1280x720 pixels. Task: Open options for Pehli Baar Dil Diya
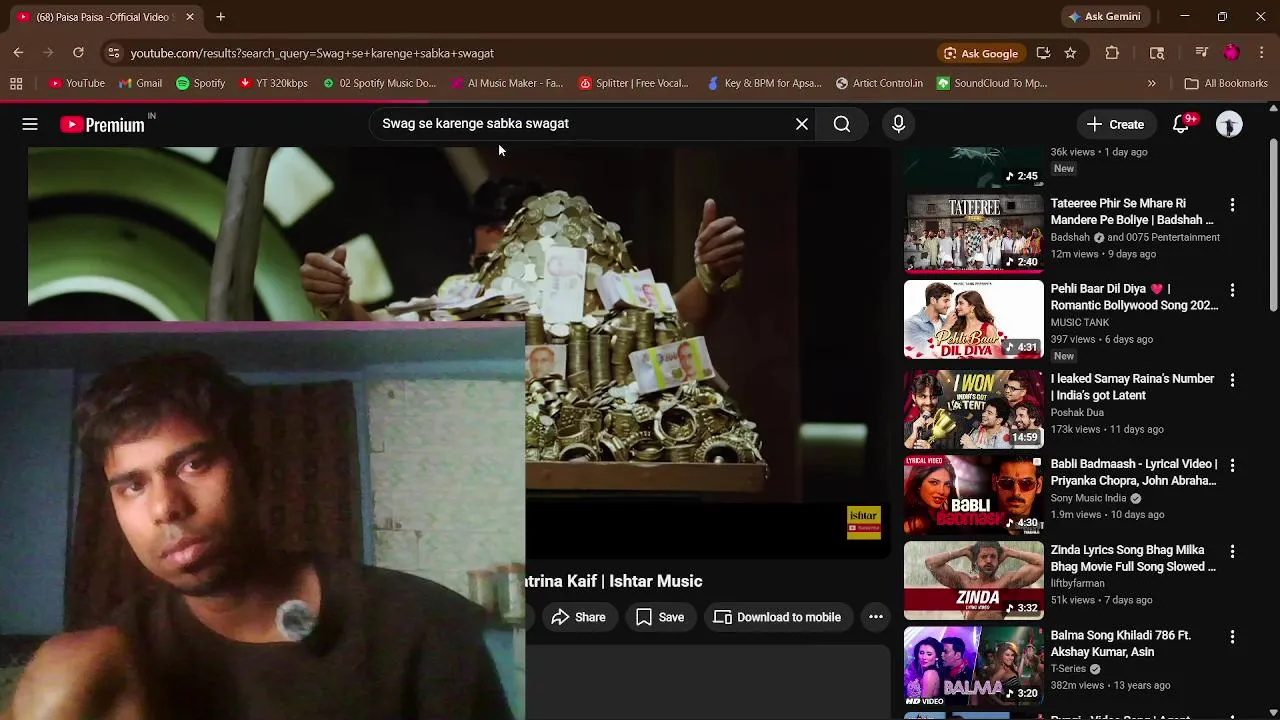1232,290
